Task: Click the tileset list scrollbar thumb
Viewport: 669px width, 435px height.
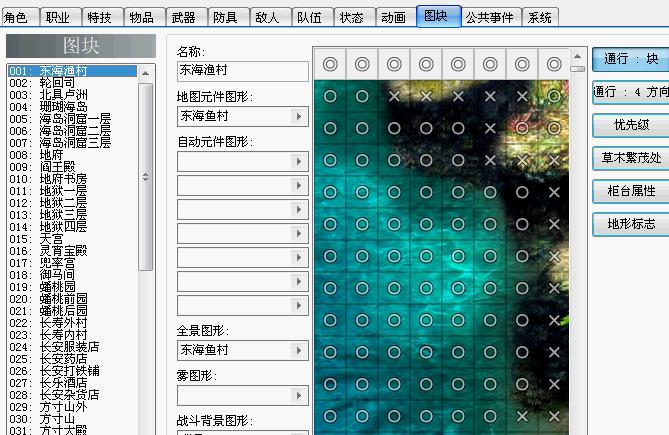Action: pos(145,177)
